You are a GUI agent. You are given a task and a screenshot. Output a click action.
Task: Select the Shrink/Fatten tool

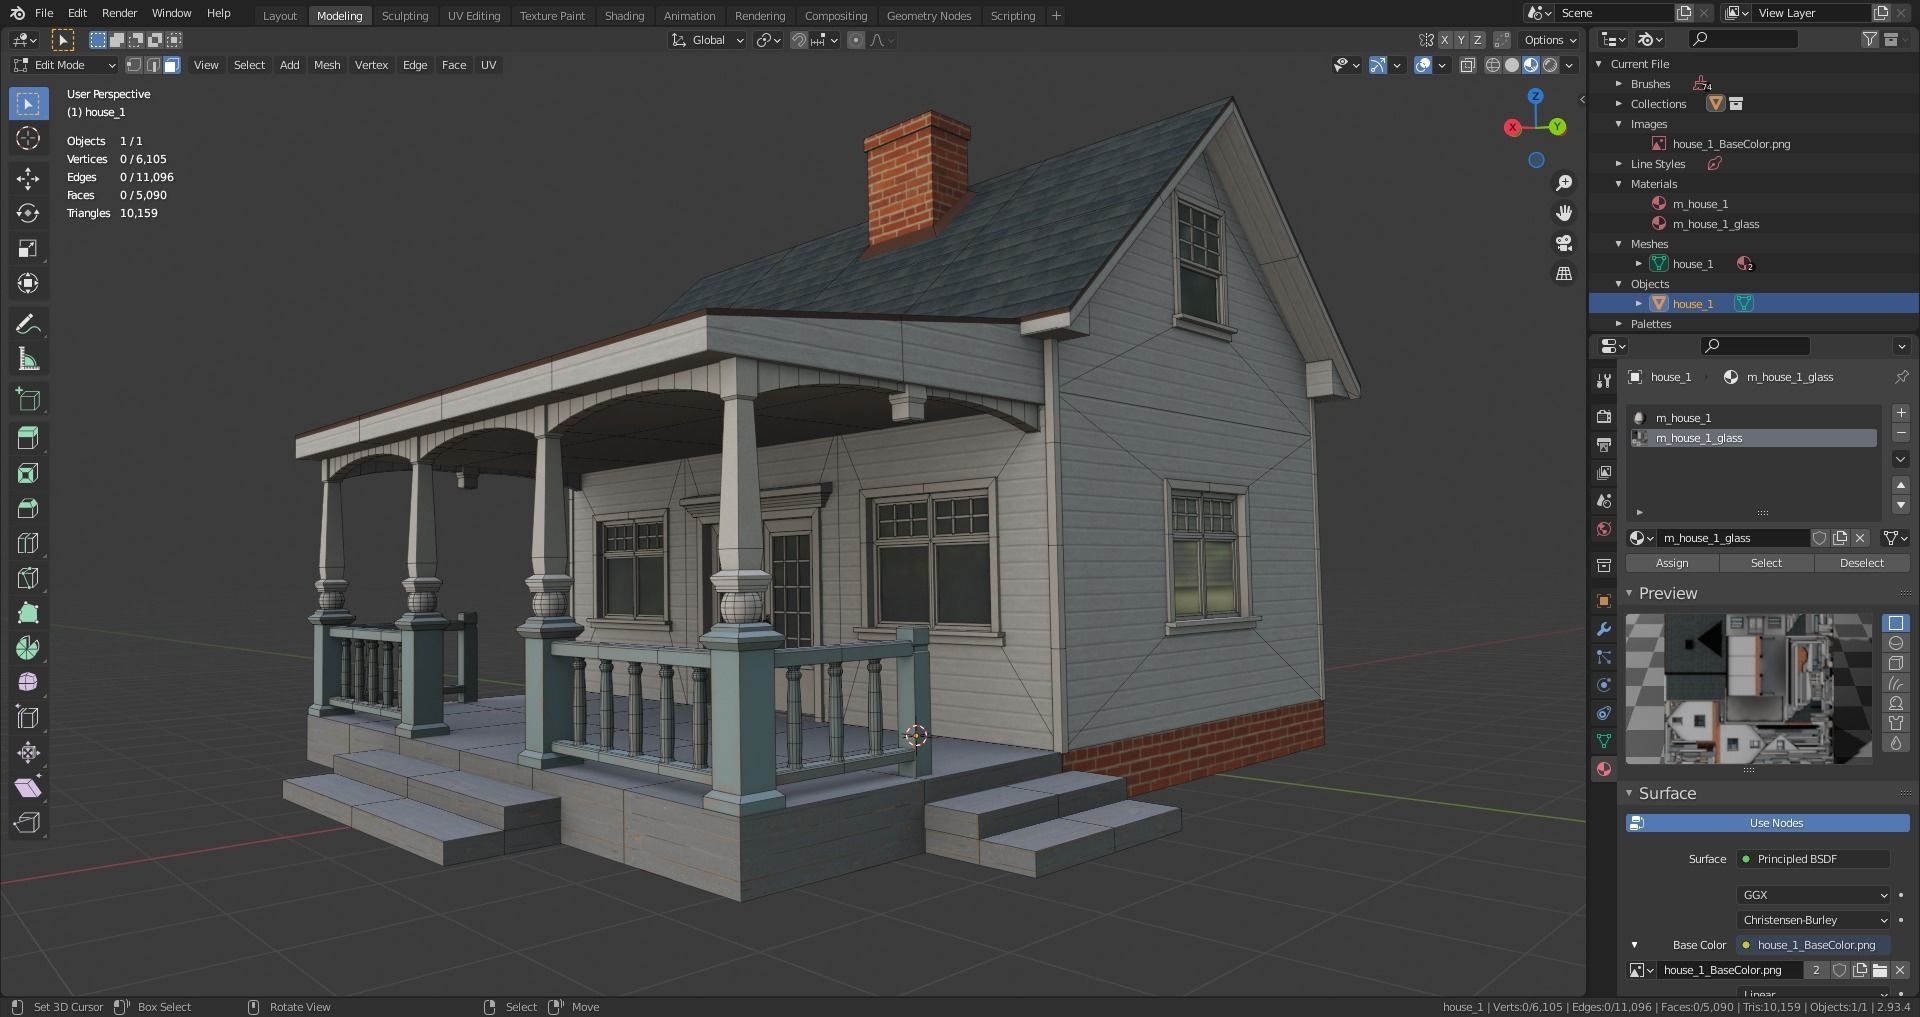click(28, 752)
